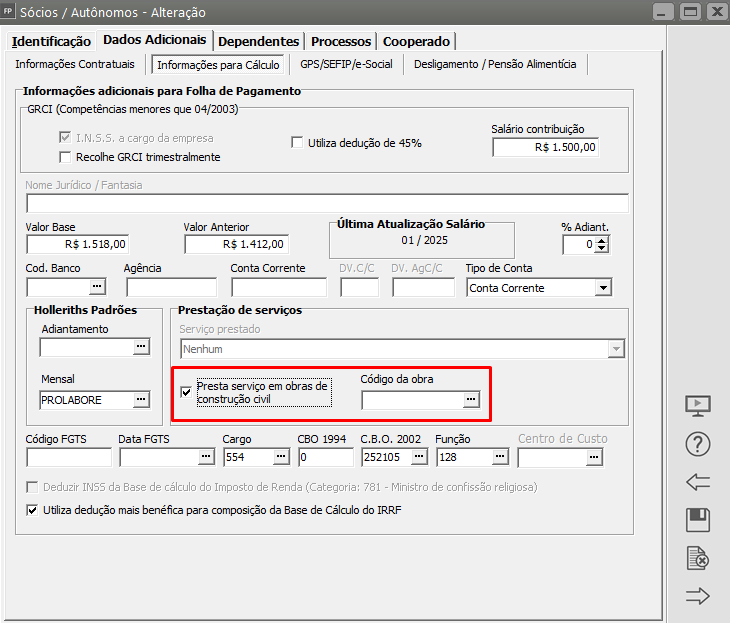Screen dimensions: 730x623
Task: Open the Cargo lookup button
Action: tap(281, 457)
